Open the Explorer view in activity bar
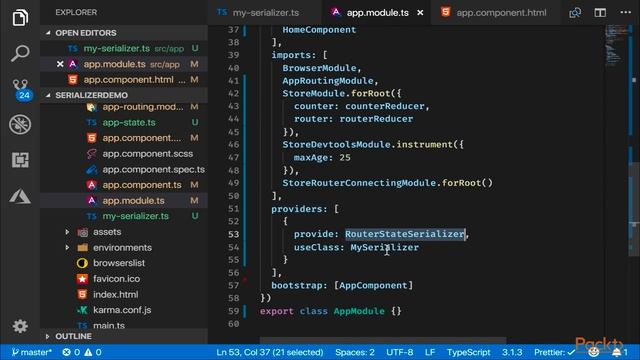Image resolution: width=640 pixels, height=360 pixels. (20, 18)
